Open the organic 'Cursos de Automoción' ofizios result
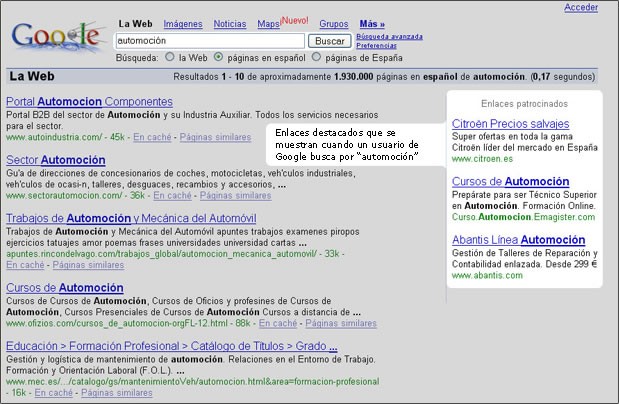 (65, 288)
